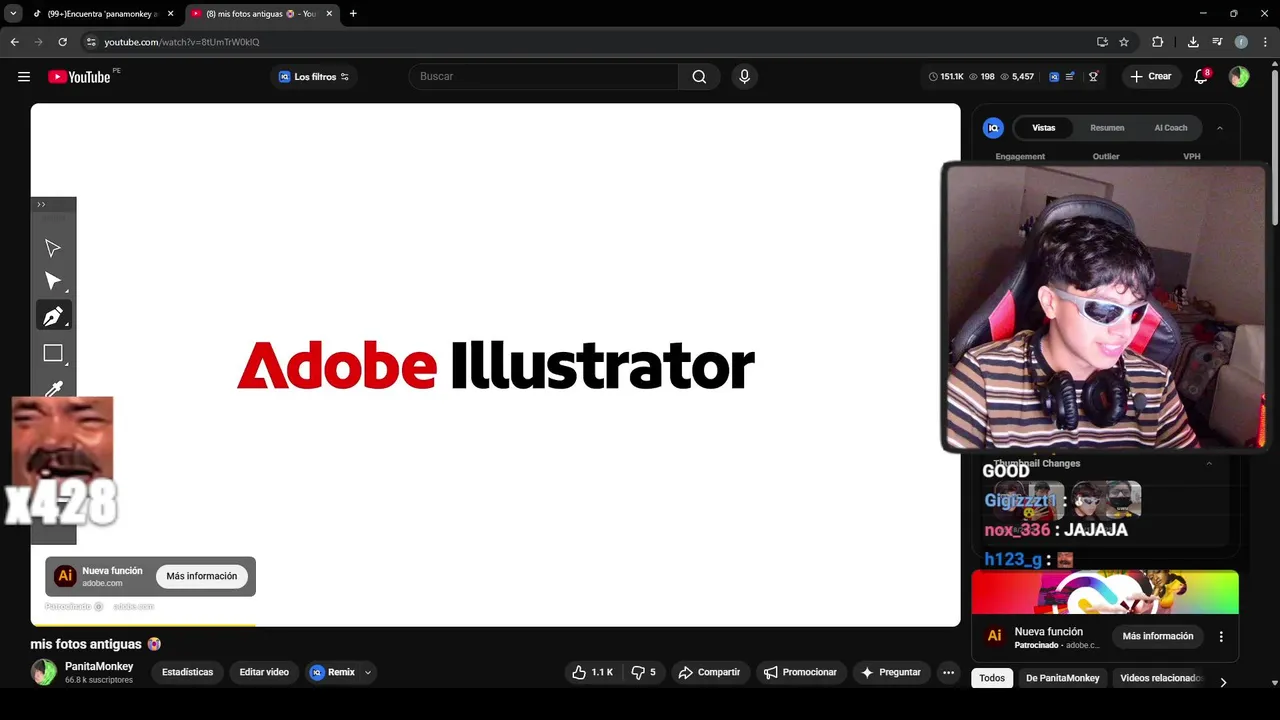
Task: Open the Chrome three-dot menu
Action: click(1265, 42)
